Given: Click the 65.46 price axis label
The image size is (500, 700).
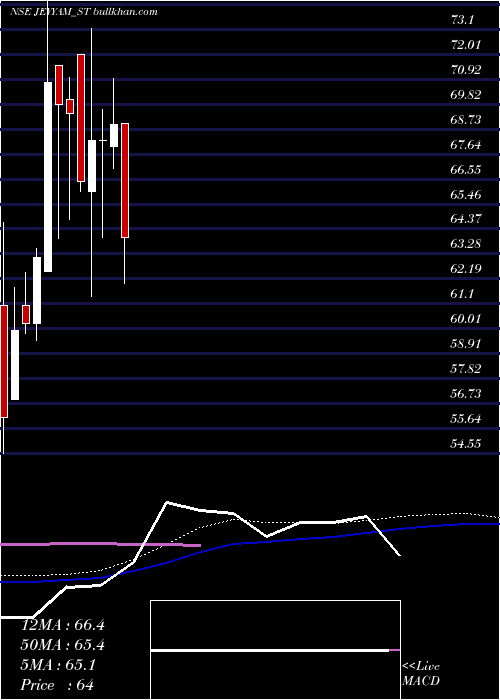Looking at the screenshot, I should (466, 195).
